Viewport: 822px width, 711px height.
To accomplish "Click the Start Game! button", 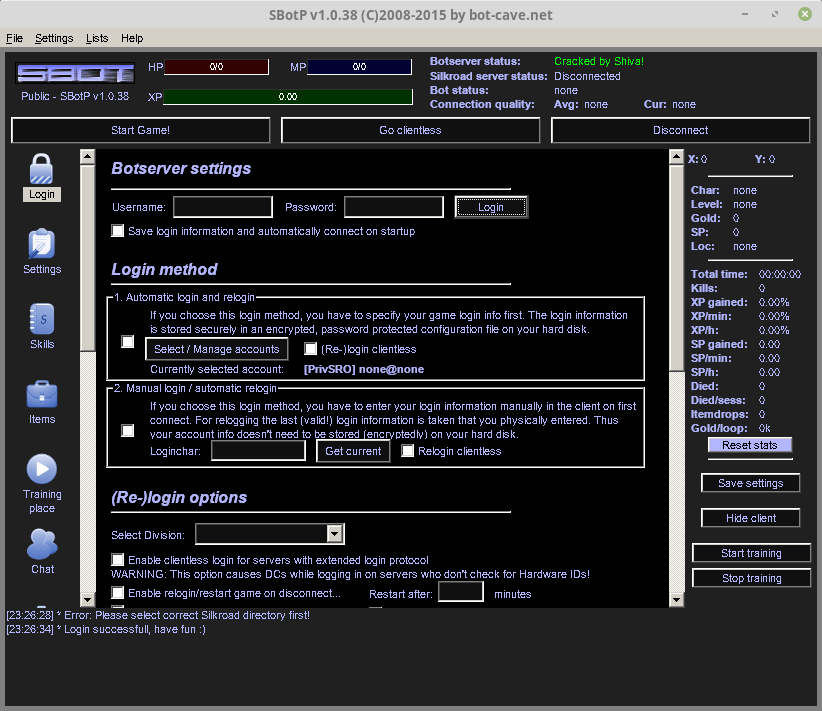I will [140, 130].
